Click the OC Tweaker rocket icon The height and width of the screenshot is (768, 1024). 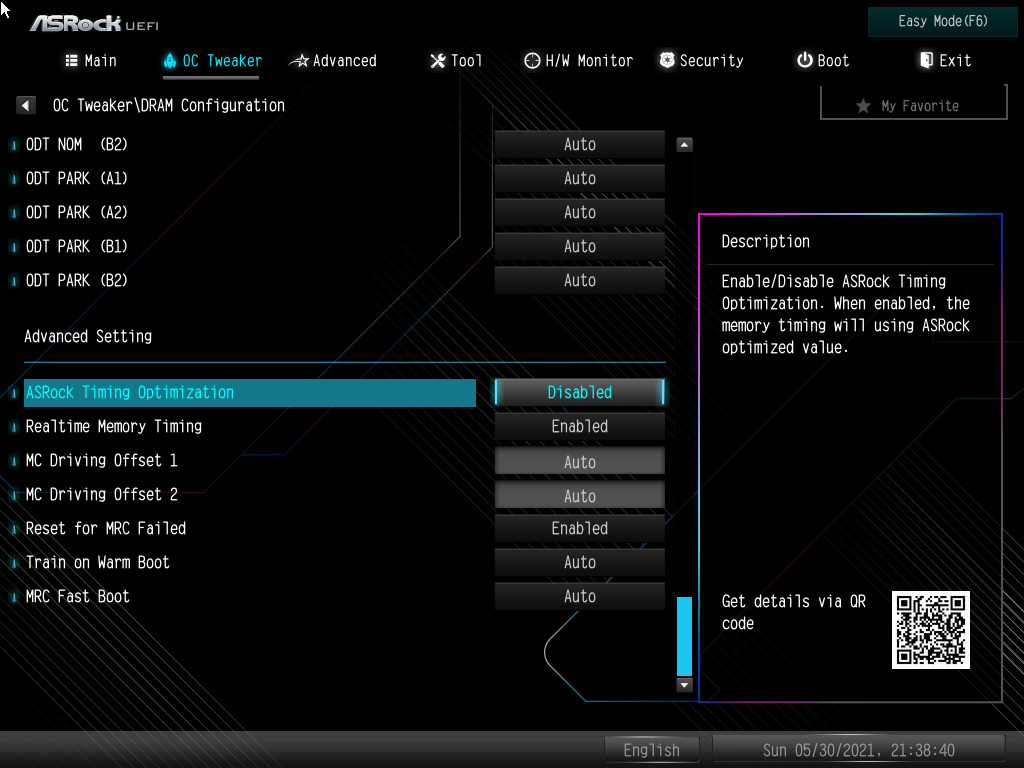click(x=170, y=61)
